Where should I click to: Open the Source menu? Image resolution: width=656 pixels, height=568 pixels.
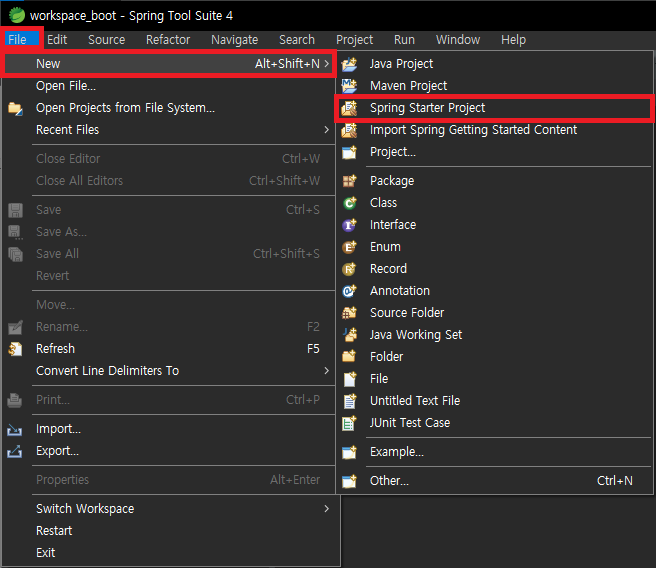pos(107,40)
